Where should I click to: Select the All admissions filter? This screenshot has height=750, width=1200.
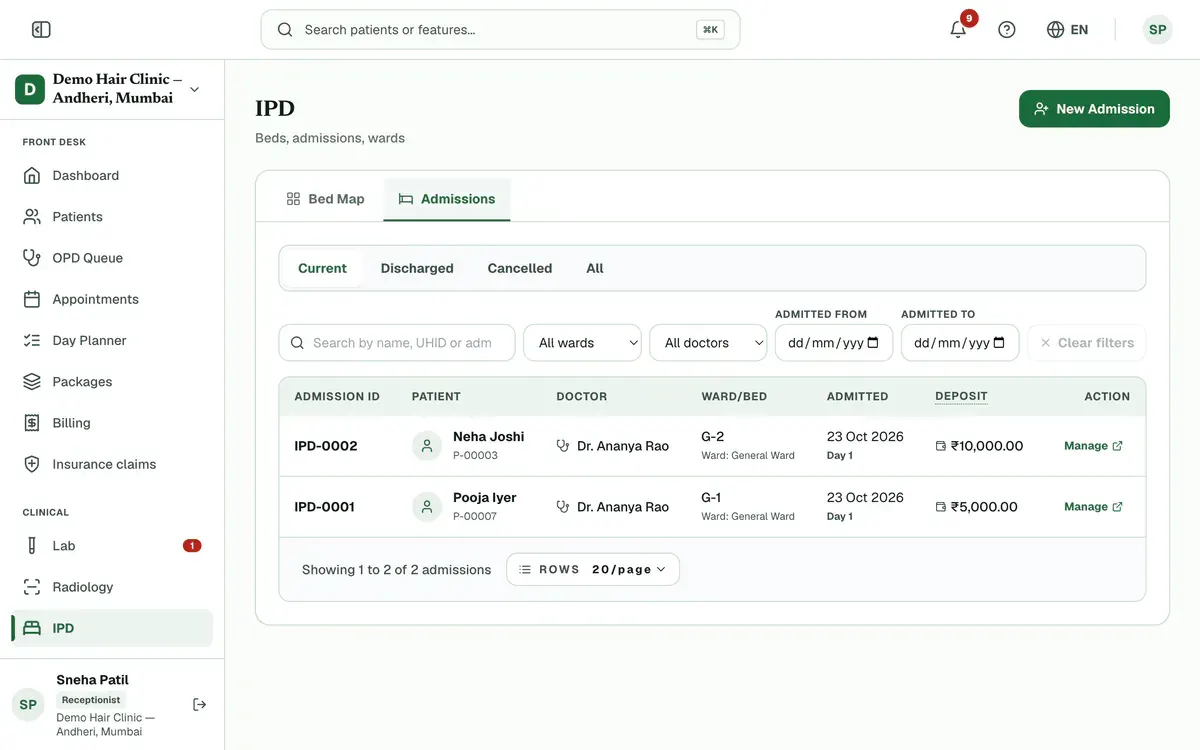595,268
